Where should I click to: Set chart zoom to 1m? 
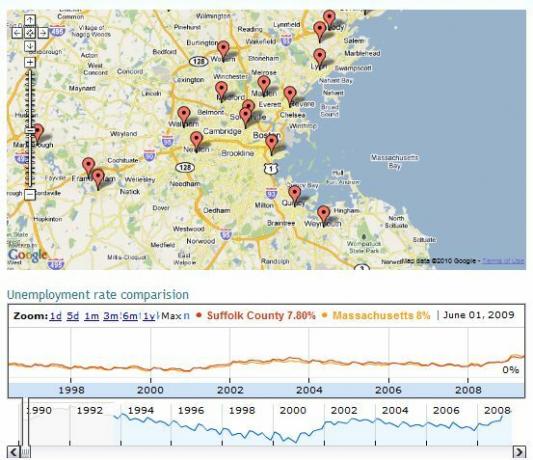91,316
